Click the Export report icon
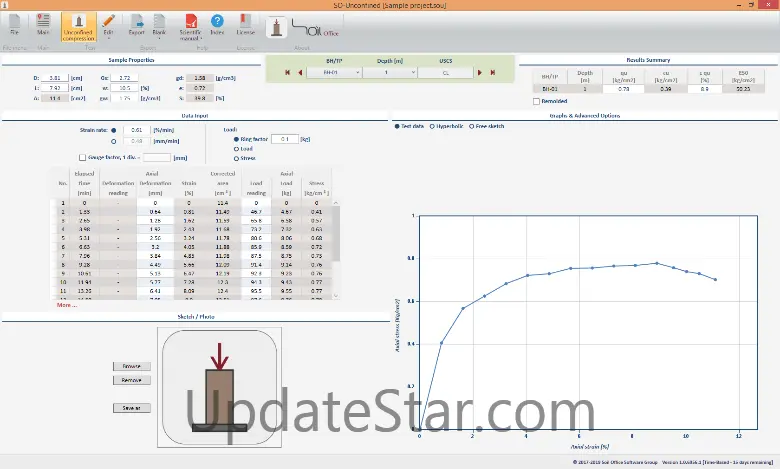This screenshot has height=469, width=780. pyautogui.click(x=136, y=25)
